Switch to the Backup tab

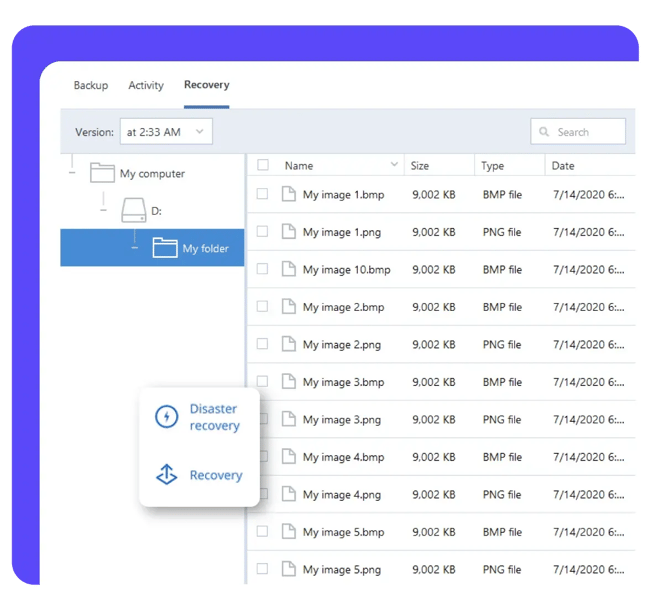pos(91,86)
